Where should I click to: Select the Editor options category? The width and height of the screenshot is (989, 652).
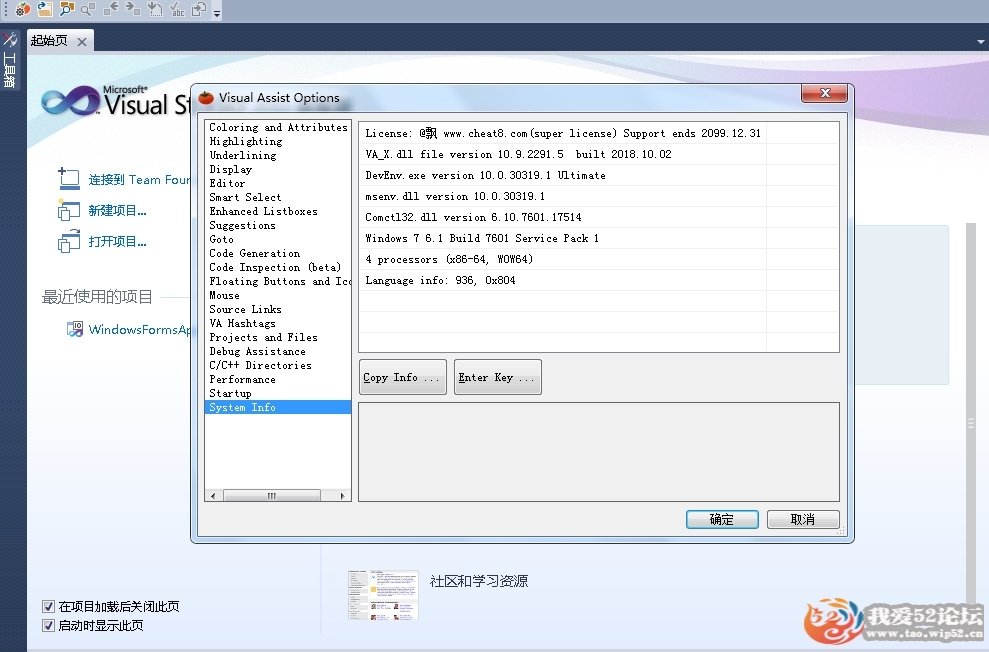tap(278, 183)
